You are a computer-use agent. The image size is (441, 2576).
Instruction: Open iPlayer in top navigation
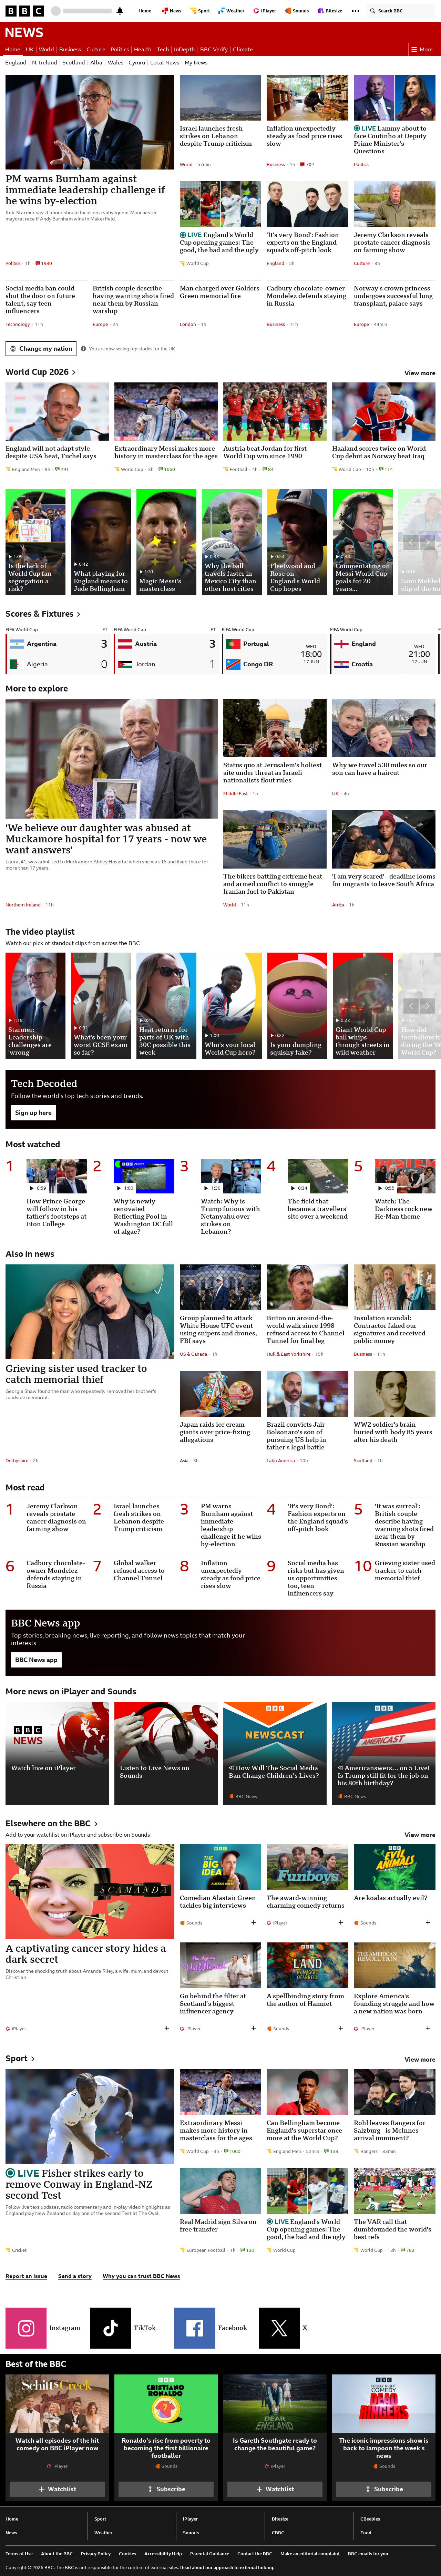click(x=265, y=11)
